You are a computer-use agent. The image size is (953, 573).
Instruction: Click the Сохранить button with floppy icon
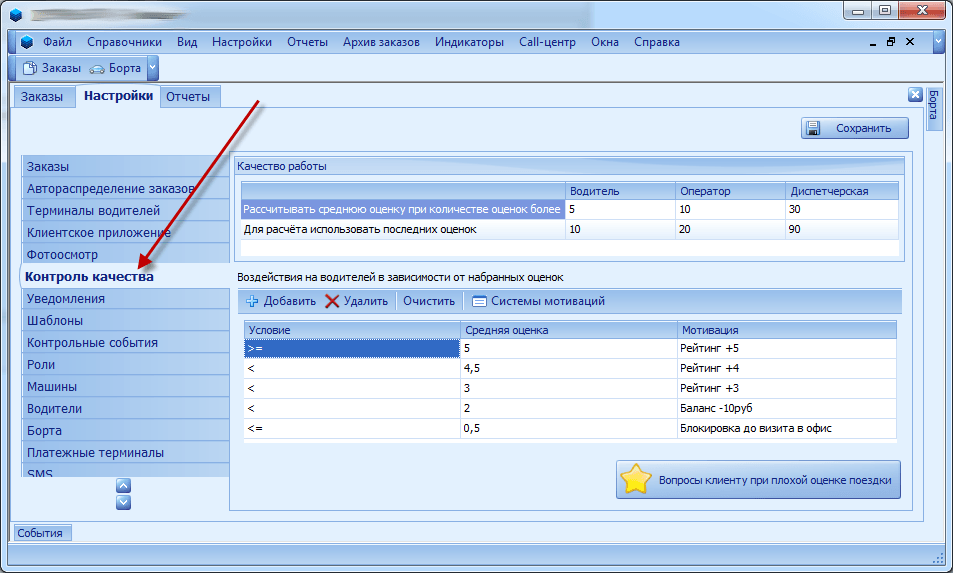point(855,128)
